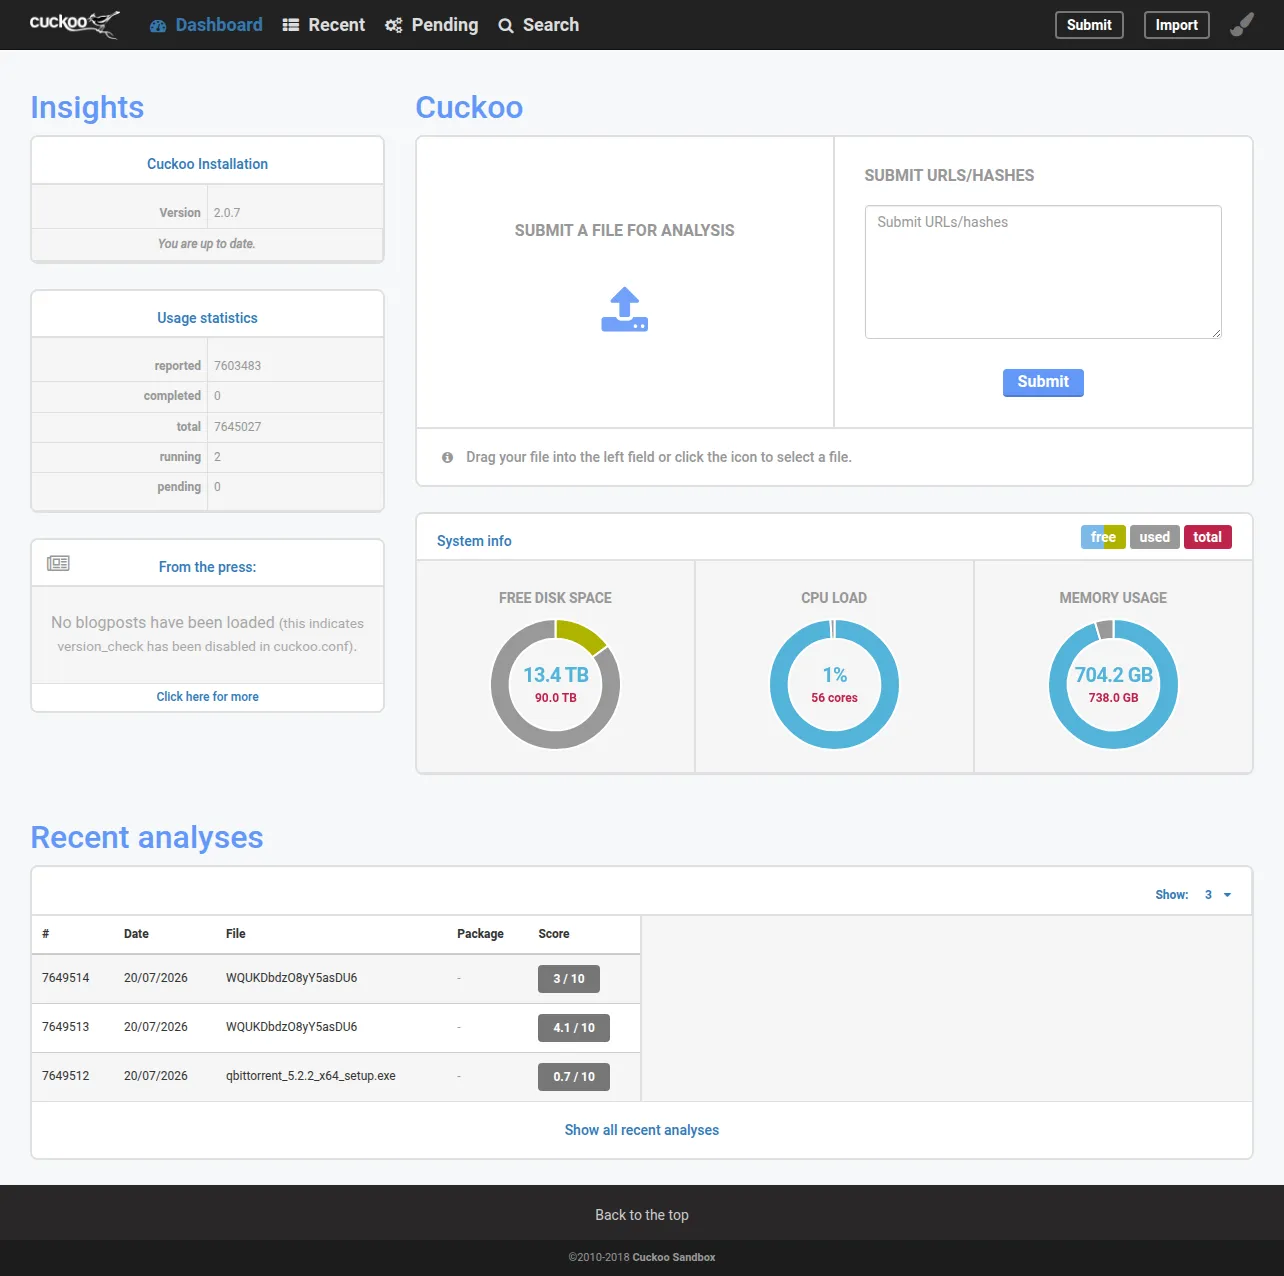Toggle the total legend badge
This screenshot has height=1276, width=1284.
[1208, 537]
